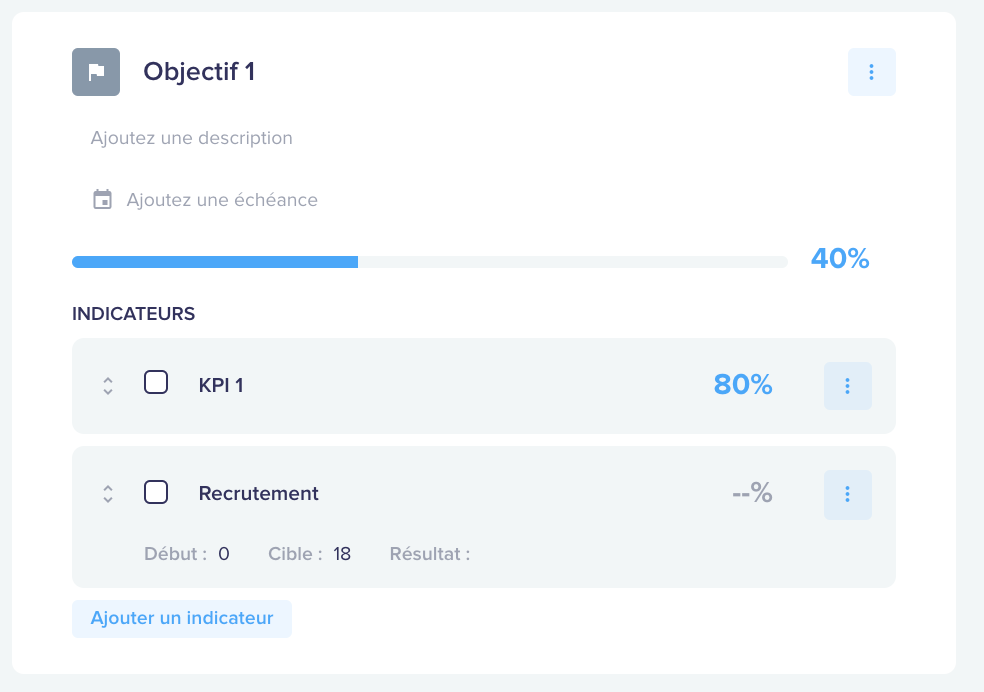The width and height of the screenshot is (984, 692).
Task: Click the Cible value 18
Action: (x=342, y=554)
